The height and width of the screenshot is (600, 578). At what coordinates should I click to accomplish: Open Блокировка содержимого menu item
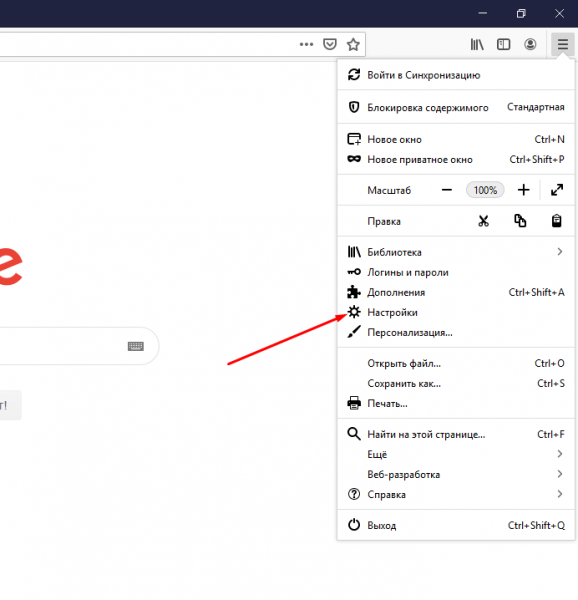[456, 107]
